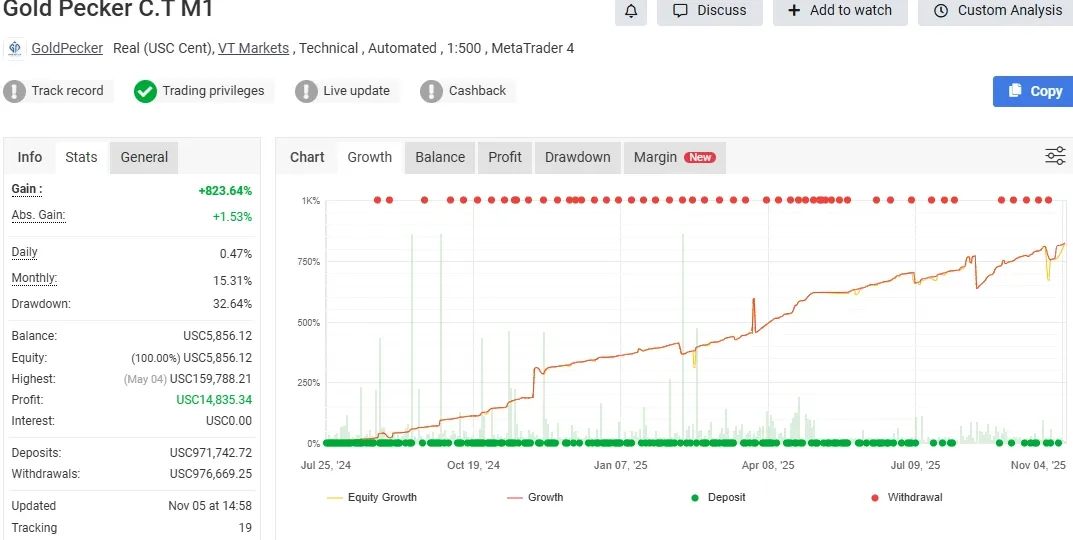This screenshot has height=540, width=1073.
Task: Switch to the Stats tab
Action: pyautogui.click(x=81, y=157)
